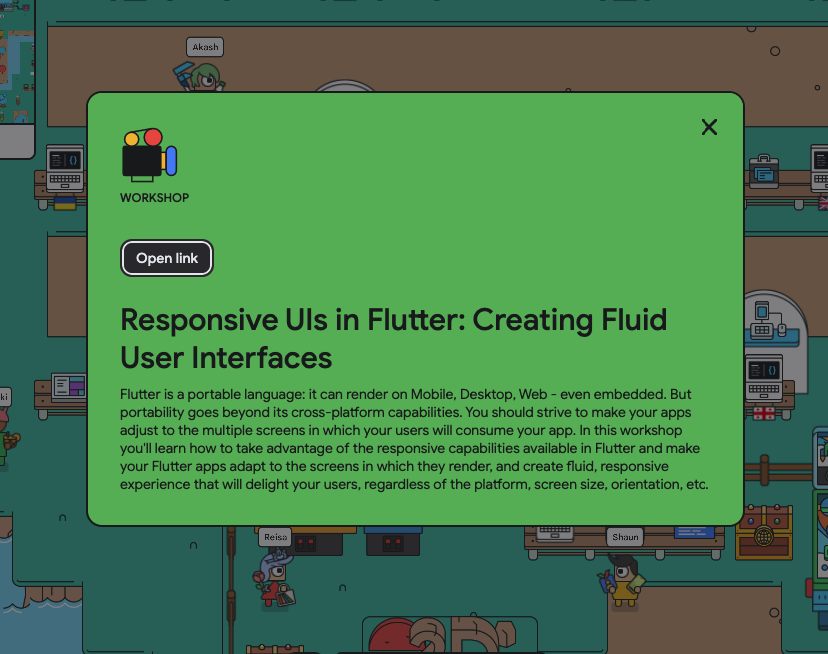Open the treasure chest with globe emblem

tap(764, 532)
